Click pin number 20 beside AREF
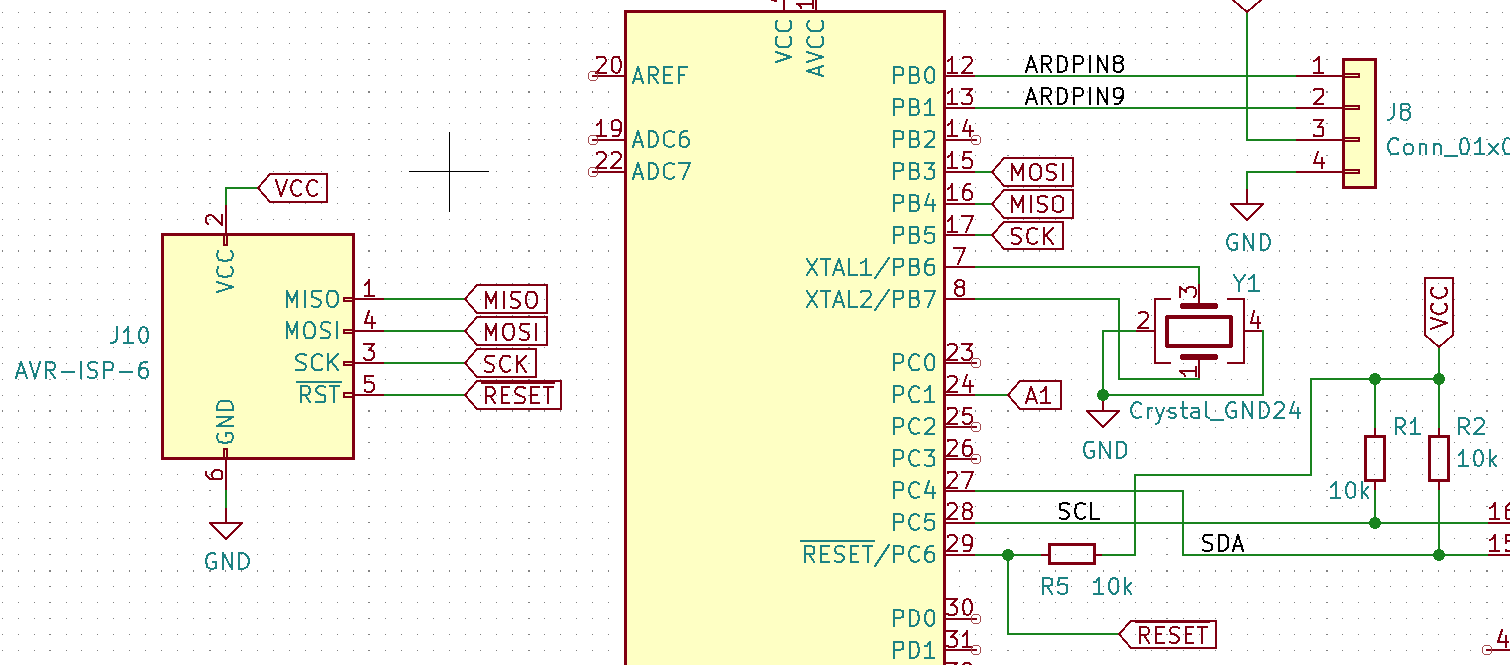The height and width of the screenshot is (665, 1510). click(x=608, y=66)
